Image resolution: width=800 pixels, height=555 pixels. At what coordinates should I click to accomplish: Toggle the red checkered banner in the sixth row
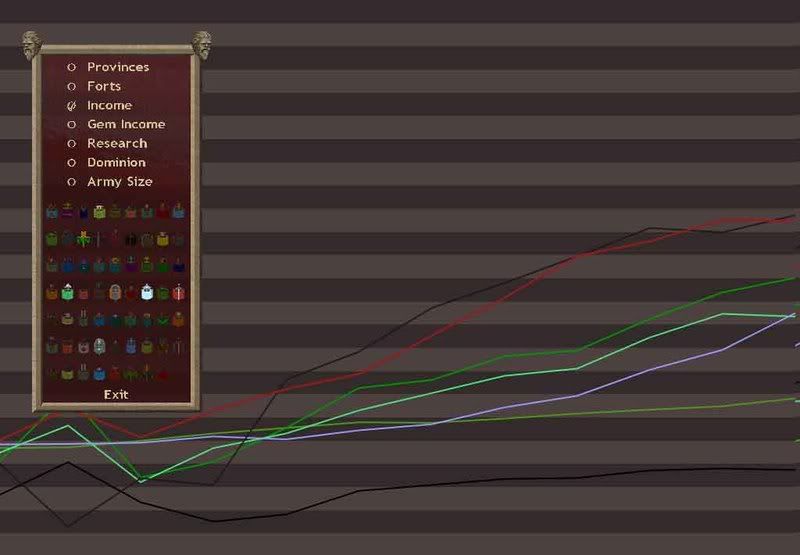(x=67, y=347)
